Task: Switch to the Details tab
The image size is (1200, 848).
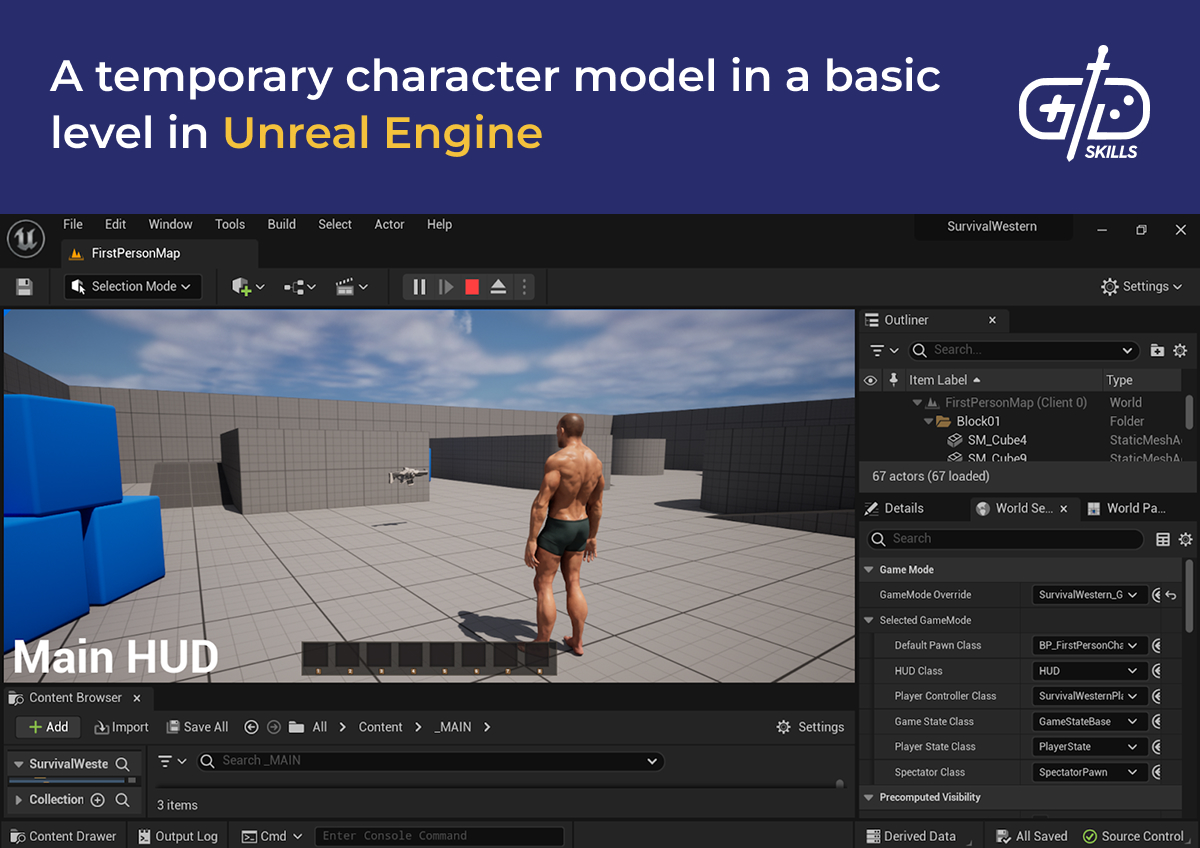Action: tap(905, 508)
